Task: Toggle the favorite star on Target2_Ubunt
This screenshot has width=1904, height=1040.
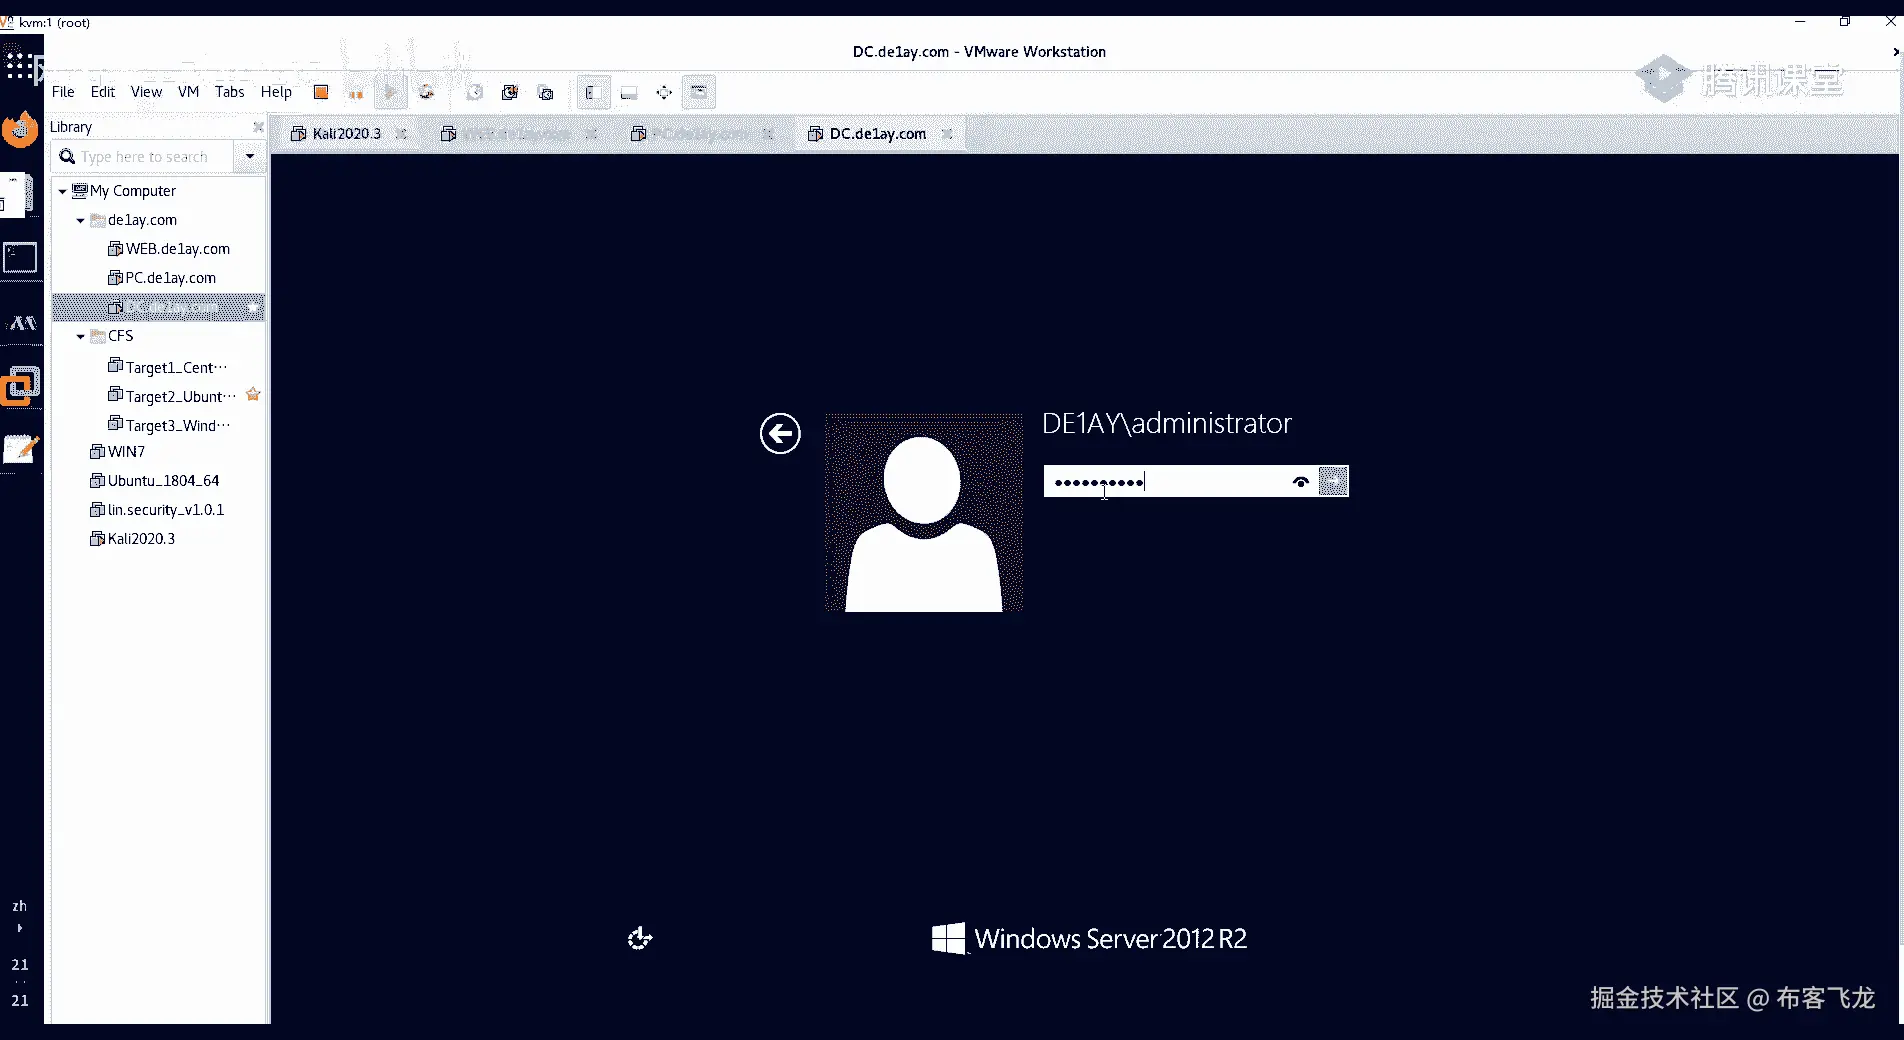Action: tap(253, 394)
